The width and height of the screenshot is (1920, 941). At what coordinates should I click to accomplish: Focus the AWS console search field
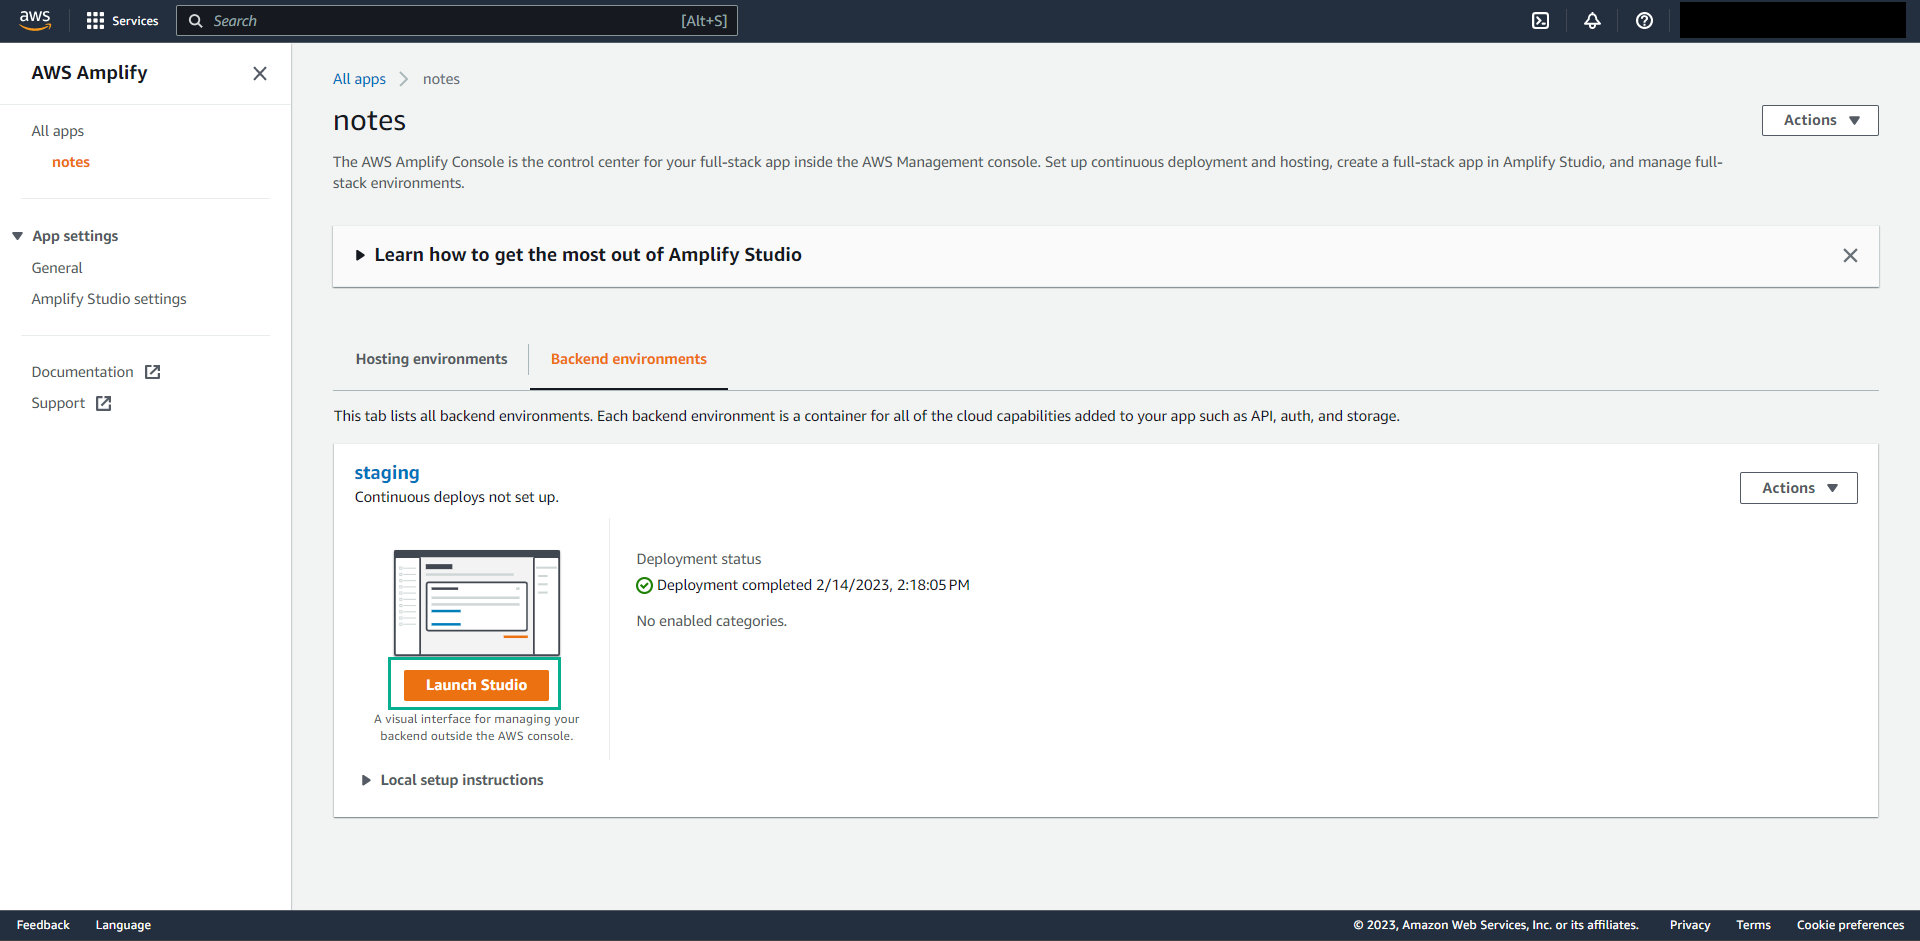457,21
